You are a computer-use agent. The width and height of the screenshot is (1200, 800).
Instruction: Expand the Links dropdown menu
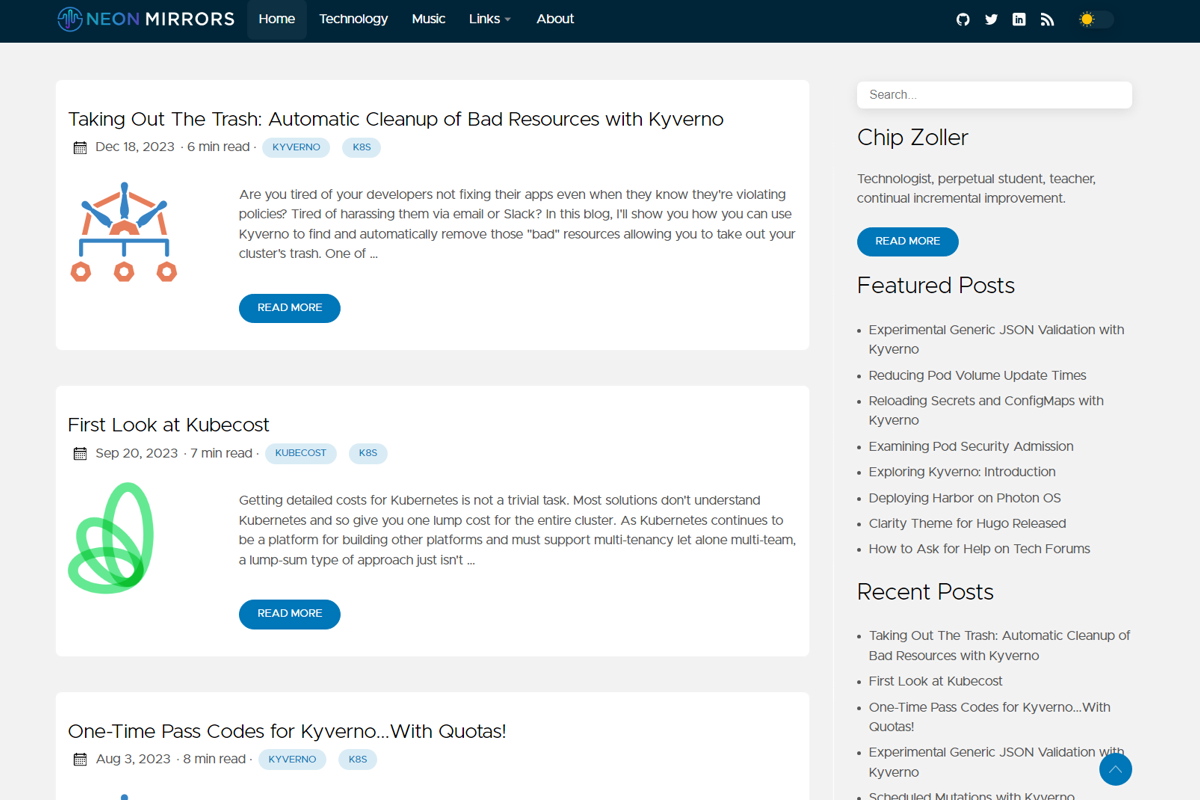pos(489,19)
